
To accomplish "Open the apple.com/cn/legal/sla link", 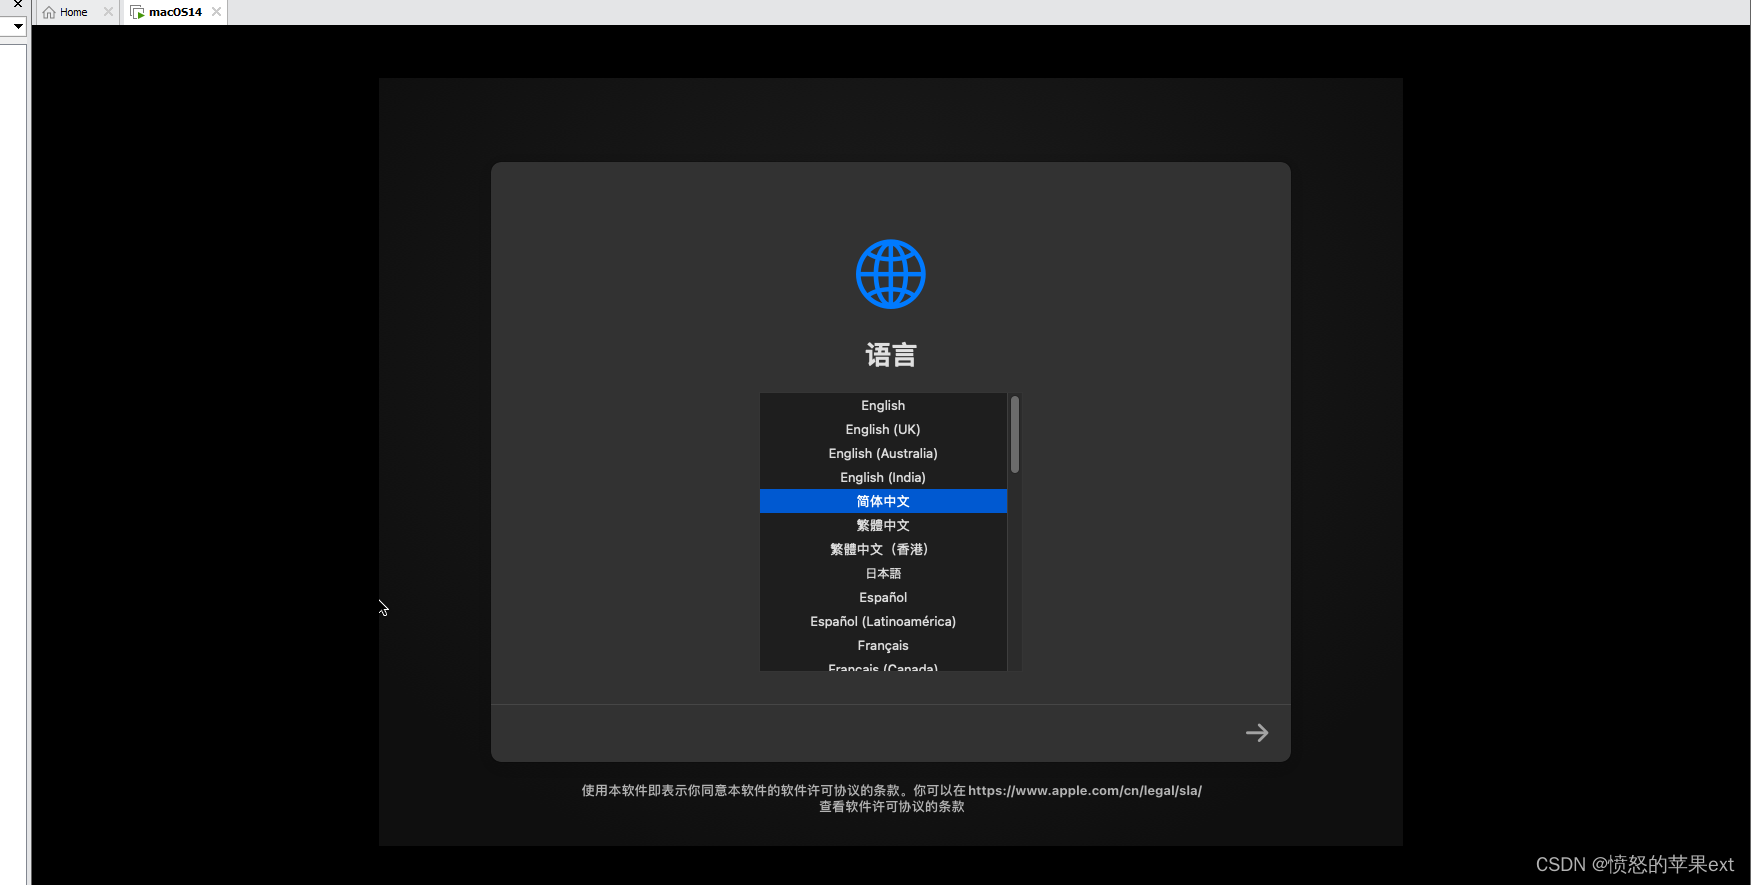I will 1085,790.
